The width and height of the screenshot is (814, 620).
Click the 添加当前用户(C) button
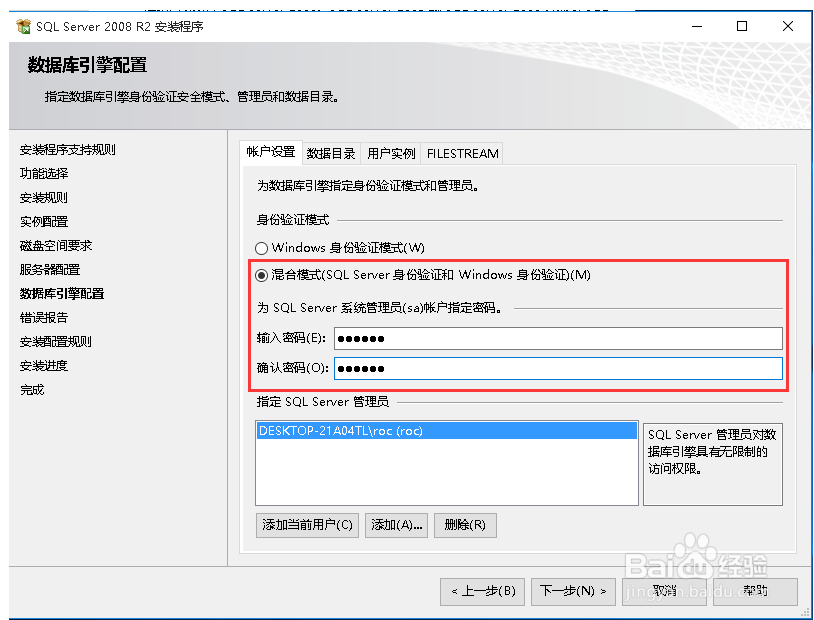coord(306,525)
